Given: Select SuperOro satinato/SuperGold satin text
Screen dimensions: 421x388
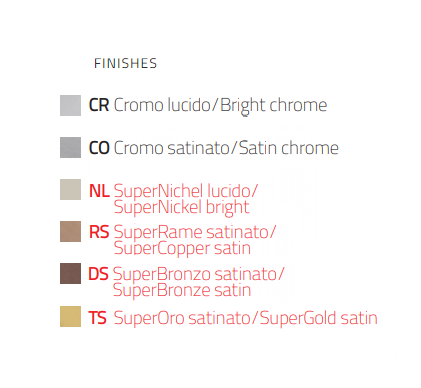Looking at the screenshot, I should click(245, 318).
